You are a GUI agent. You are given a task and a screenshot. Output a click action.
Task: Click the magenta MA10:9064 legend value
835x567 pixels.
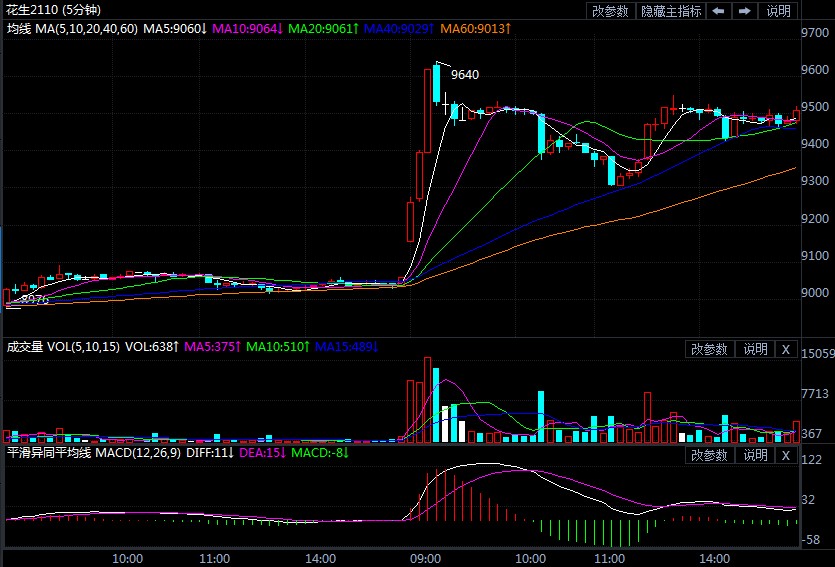pyautogui.click(x=247, y=29)
